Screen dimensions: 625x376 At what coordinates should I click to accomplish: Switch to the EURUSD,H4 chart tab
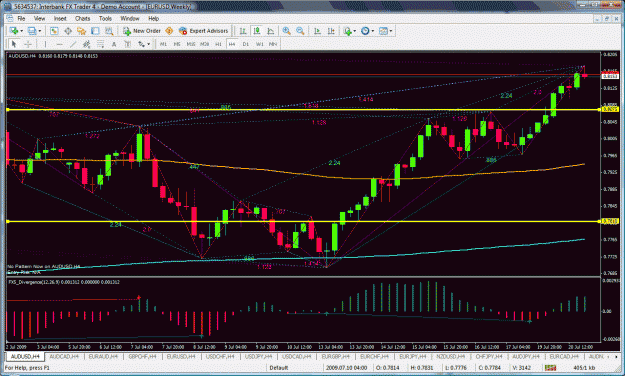pyautogui.click(x=181, y=356)
